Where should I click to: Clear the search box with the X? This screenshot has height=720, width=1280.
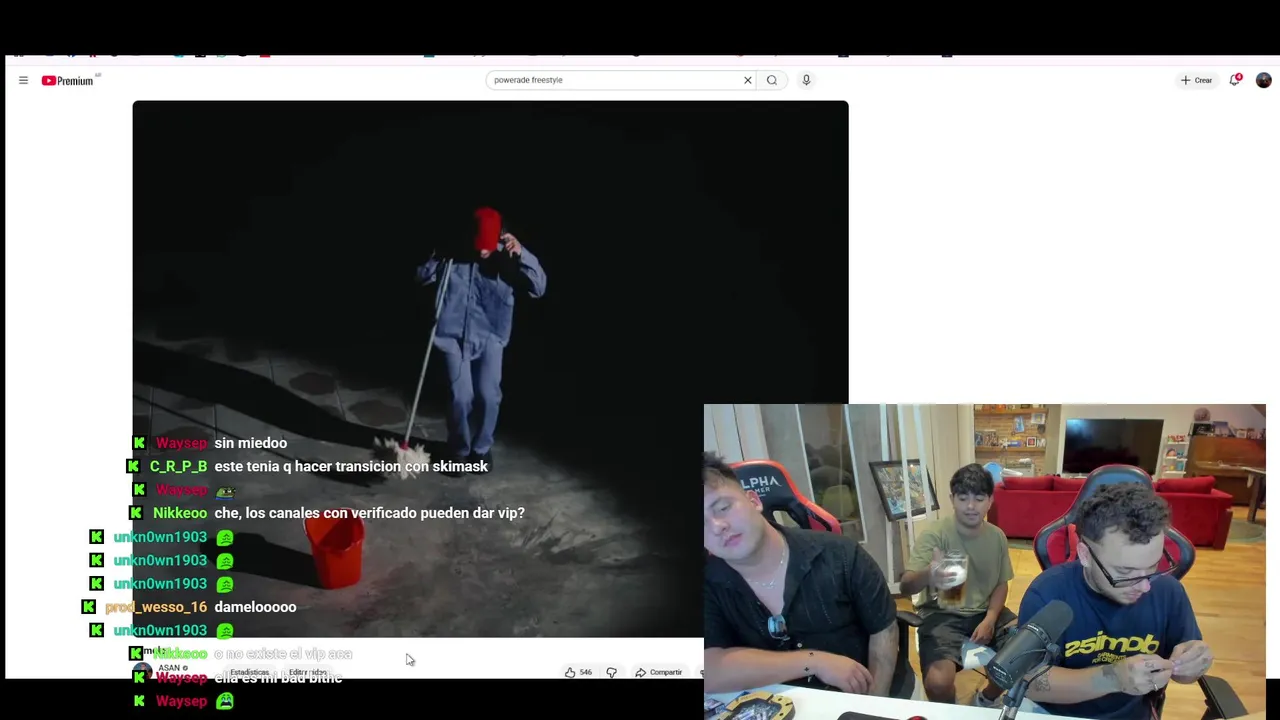pyautogui.click(x=747, y=80)
